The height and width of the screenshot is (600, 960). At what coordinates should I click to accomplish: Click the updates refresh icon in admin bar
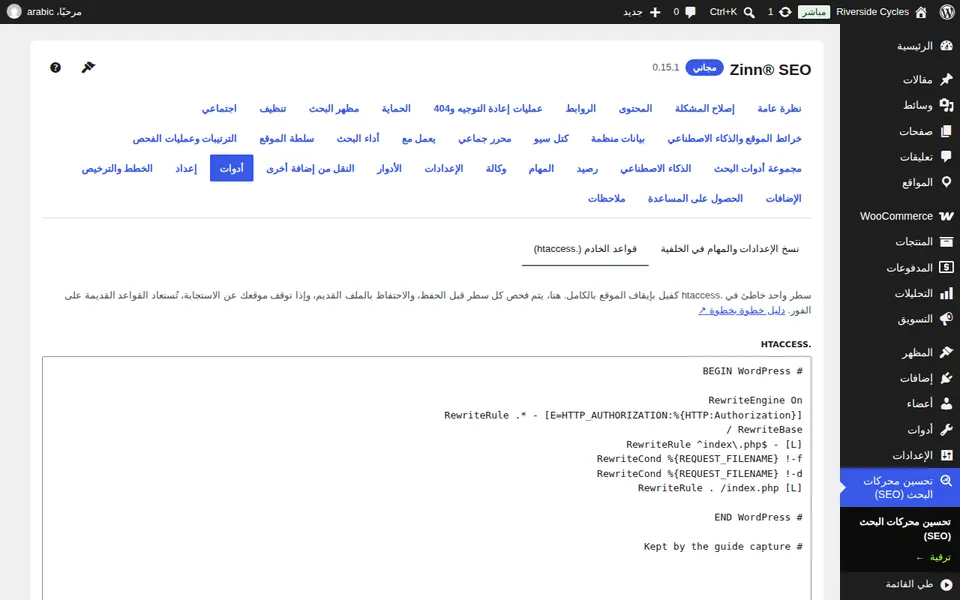click(x=785, y=12)
